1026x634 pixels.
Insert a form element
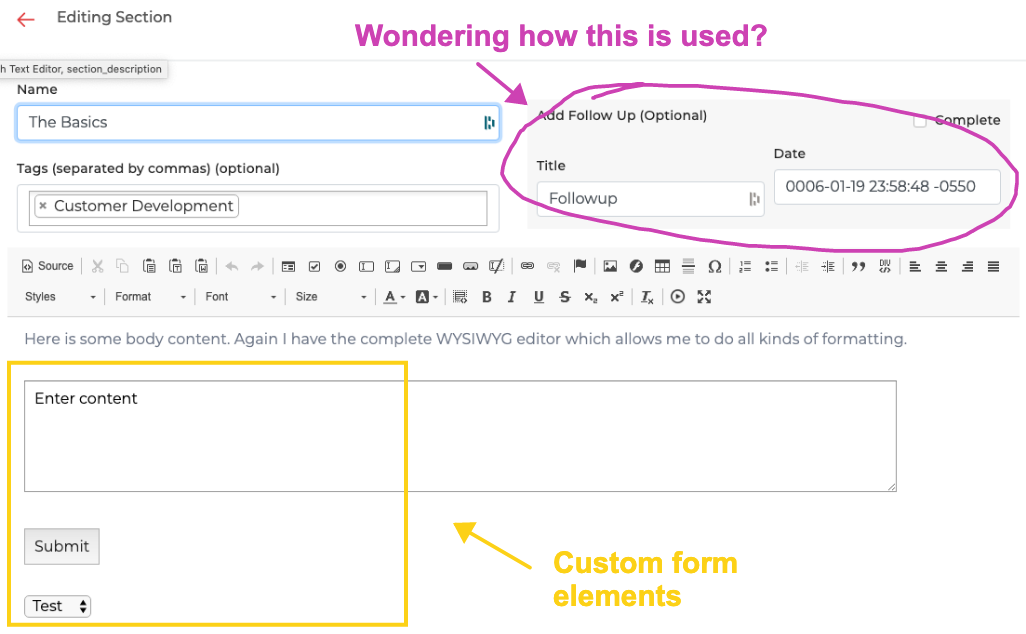288,266
